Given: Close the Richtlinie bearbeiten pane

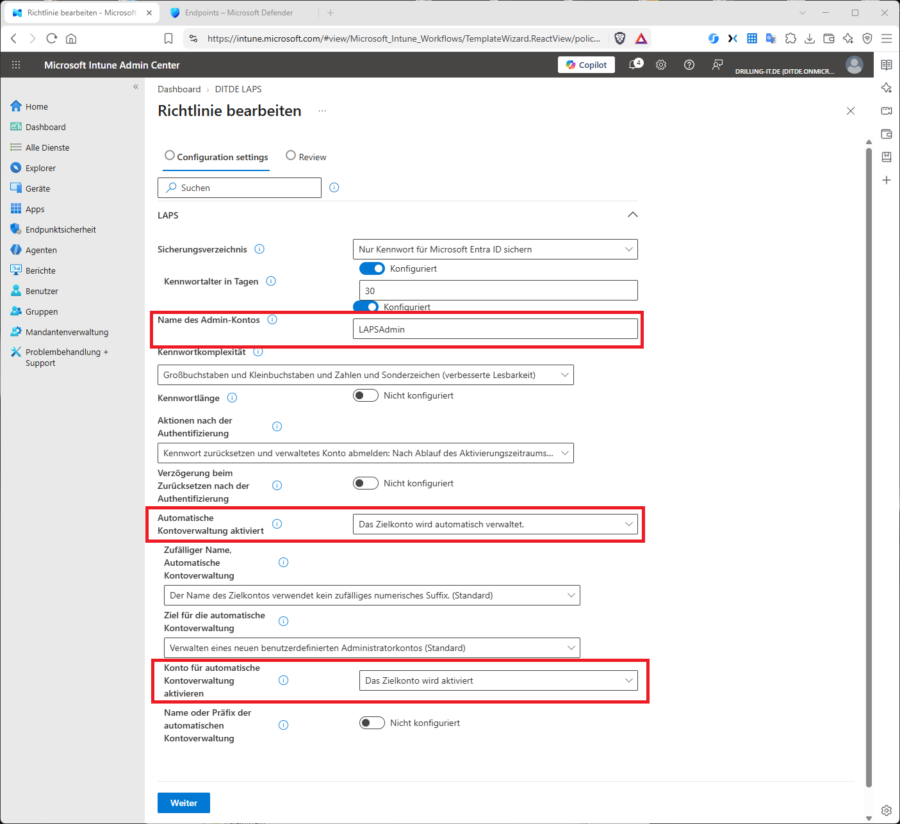Looking at the screenshot, I should [x=851, y=111].
